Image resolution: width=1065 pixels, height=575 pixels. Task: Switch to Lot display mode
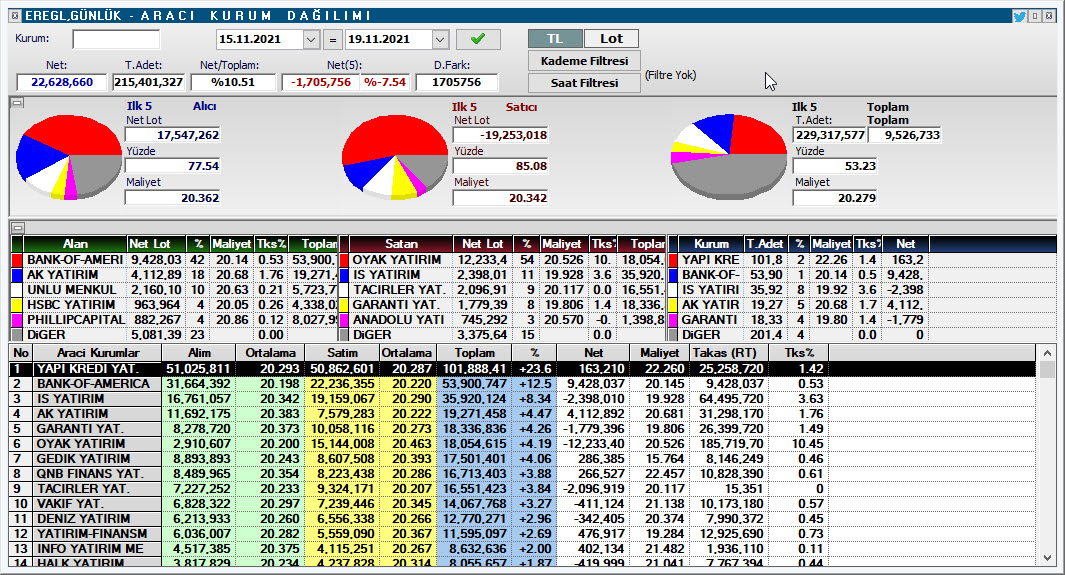[x=611, y=39]
